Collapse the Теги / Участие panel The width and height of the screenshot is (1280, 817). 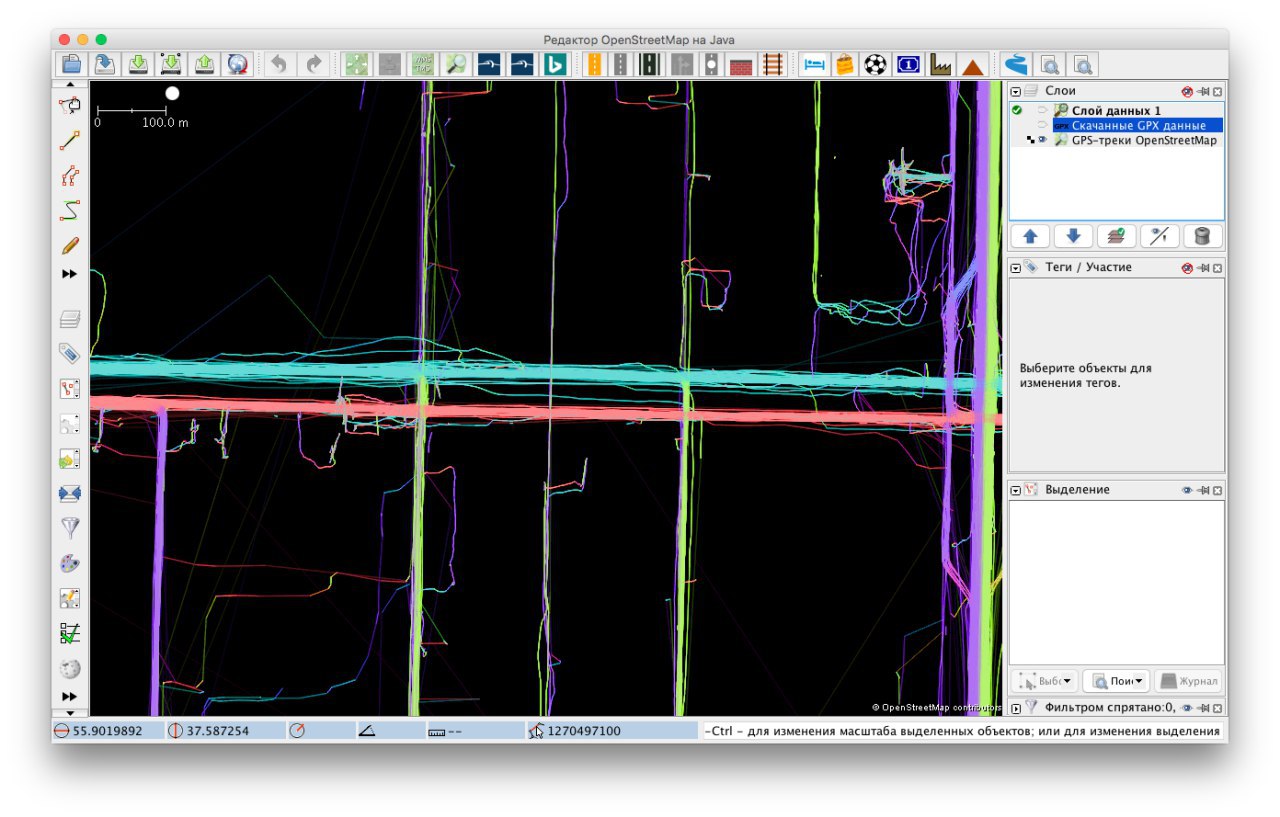1016,268
